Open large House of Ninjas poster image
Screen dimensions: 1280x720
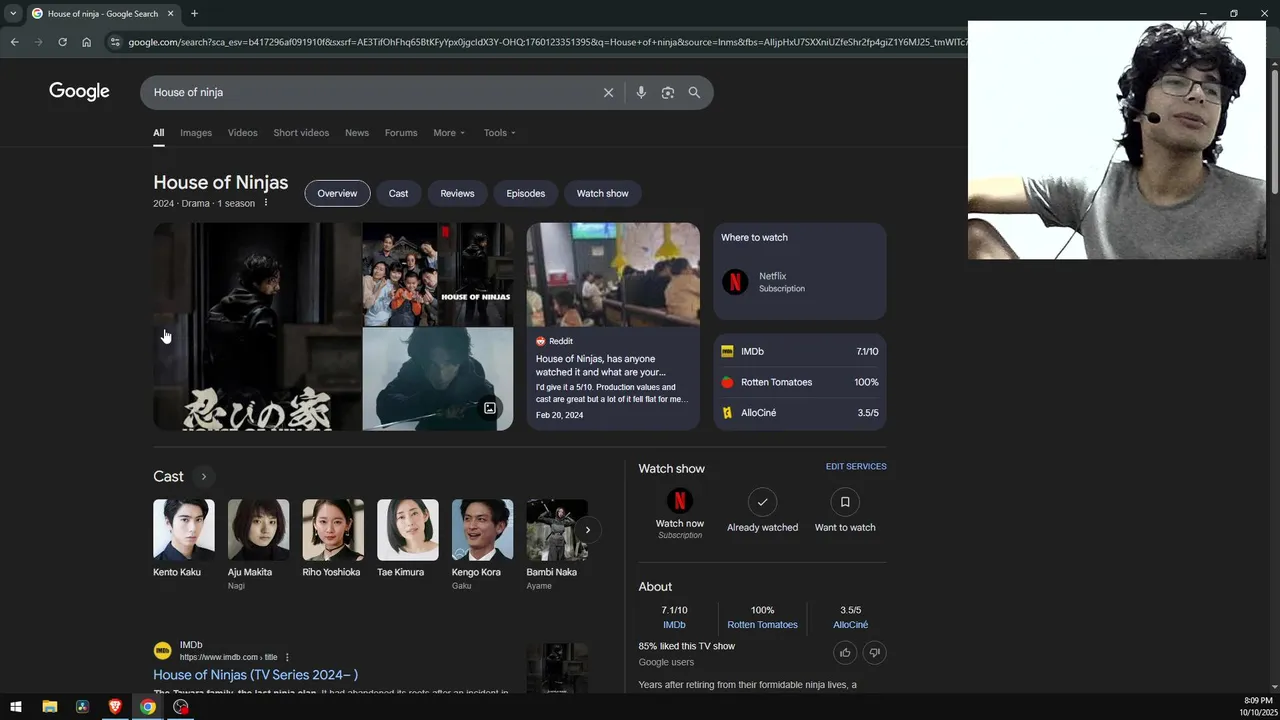point(257,326)
